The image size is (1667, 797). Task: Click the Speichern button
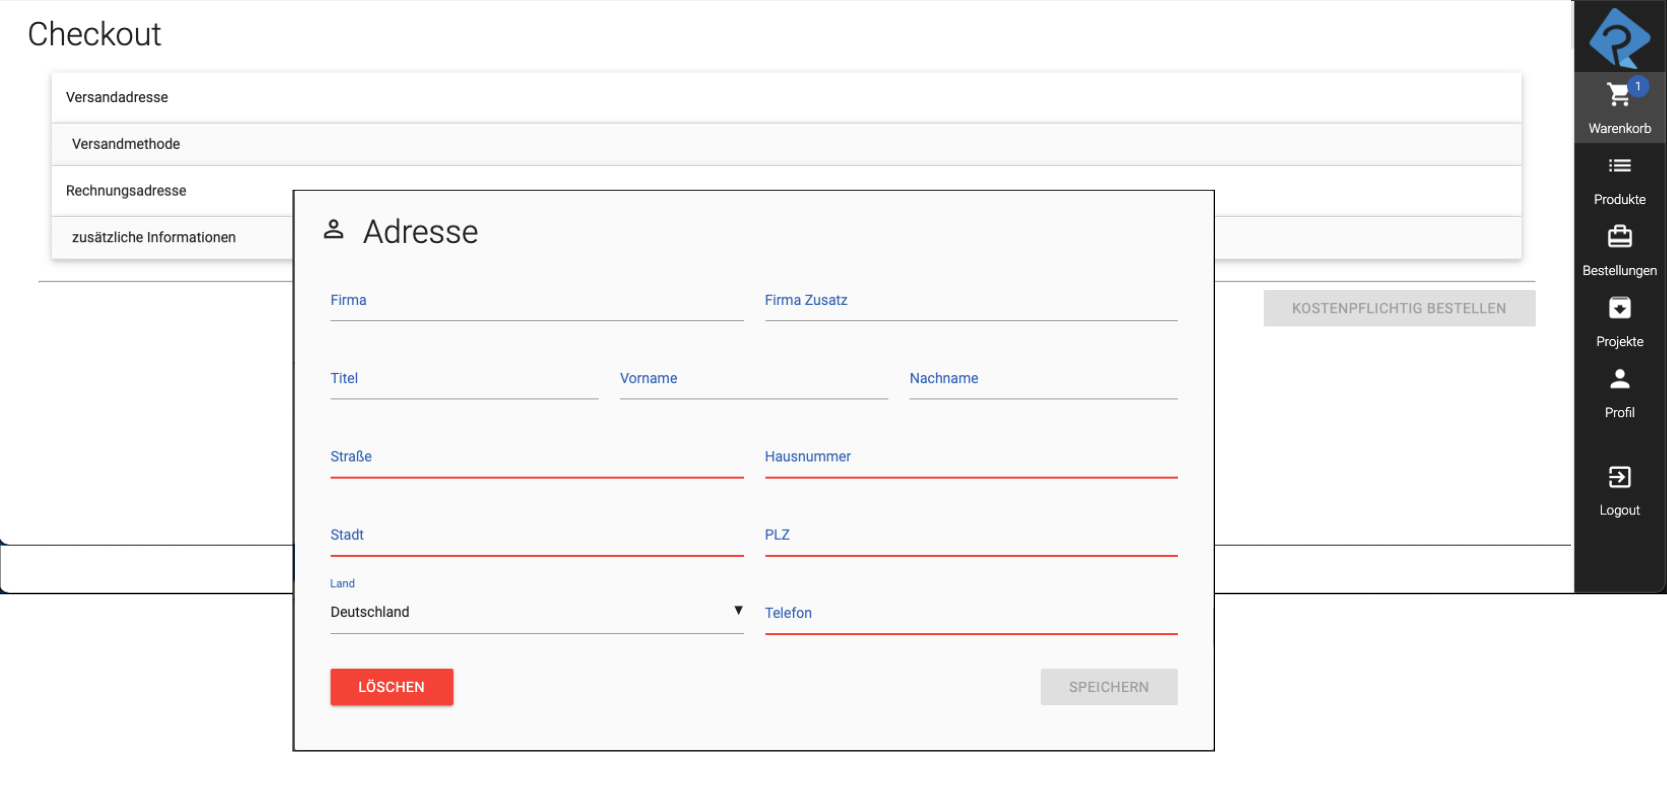tap(1108, 687)
